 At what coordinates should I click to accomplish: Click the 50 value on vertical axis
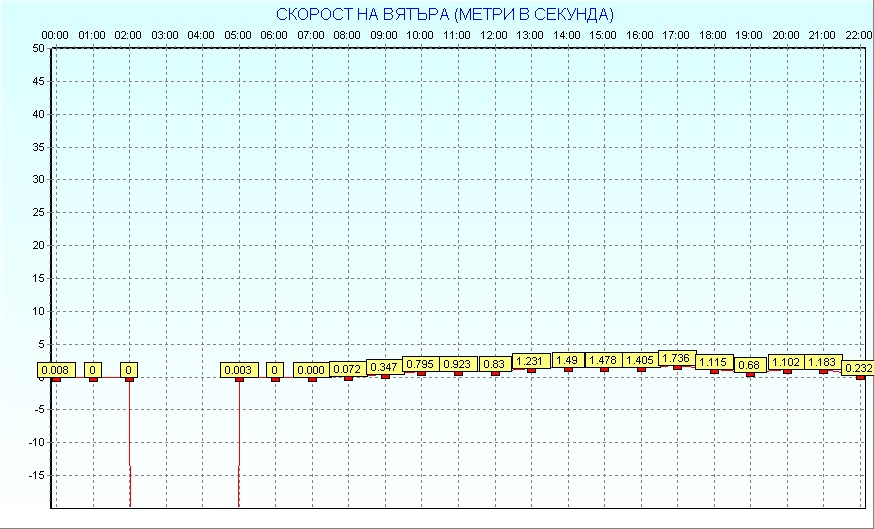38,48
